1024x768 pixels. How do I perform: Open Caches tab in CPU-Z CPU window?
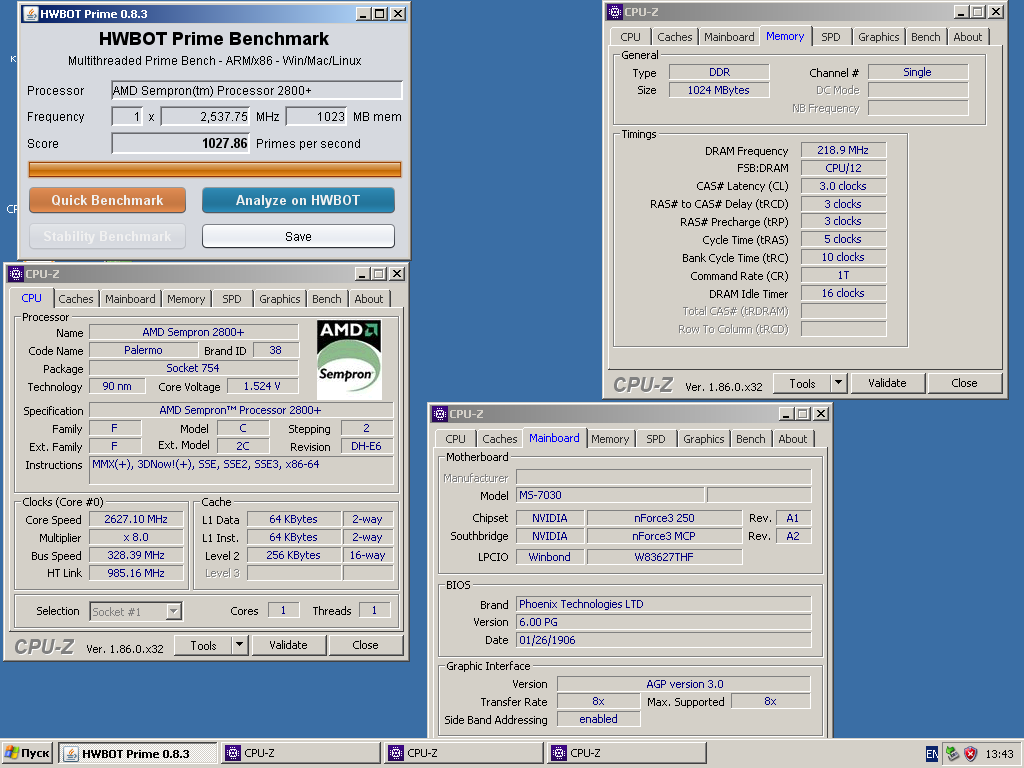[x=76, y=298]
